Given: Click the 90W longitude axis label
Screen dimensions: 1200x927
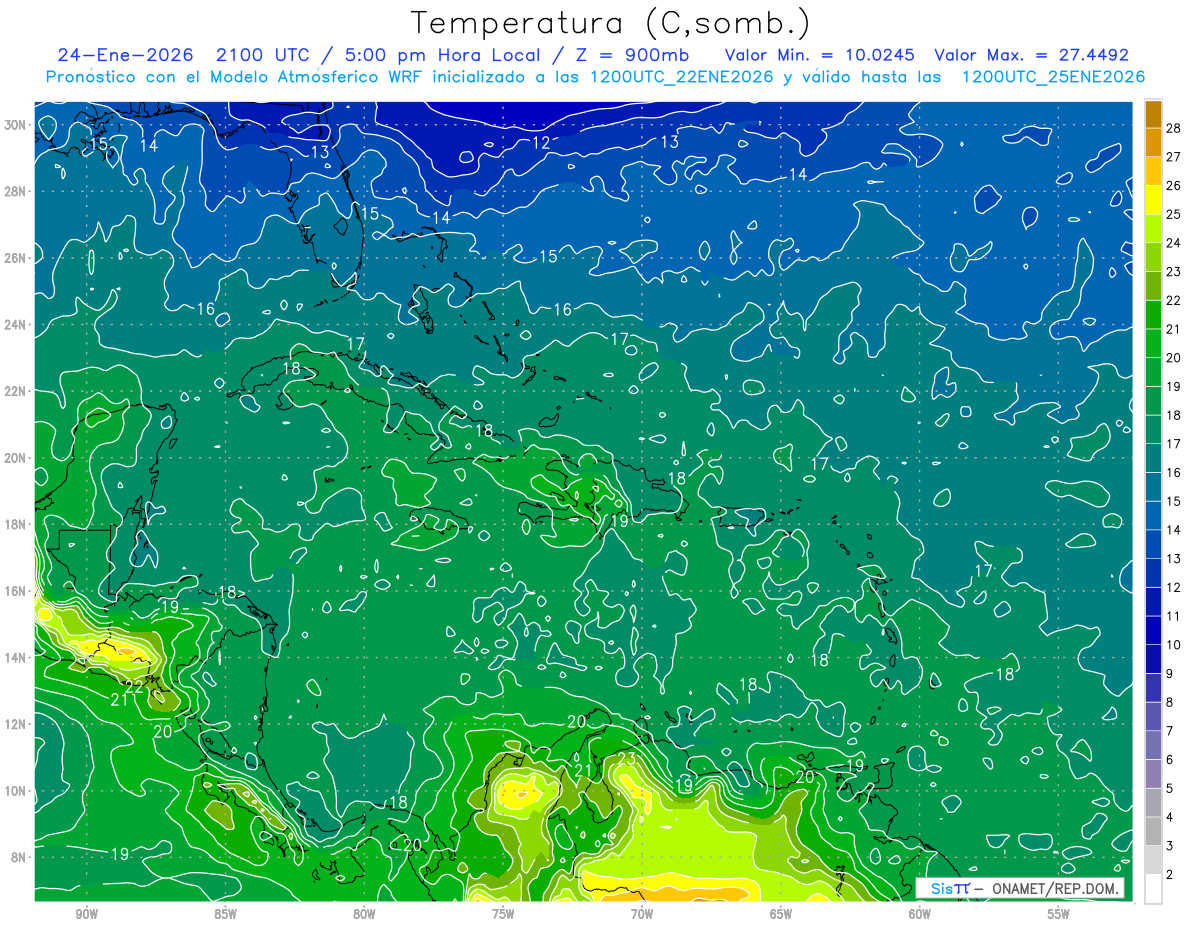Looking at the screenshot, I should point(86,914).
